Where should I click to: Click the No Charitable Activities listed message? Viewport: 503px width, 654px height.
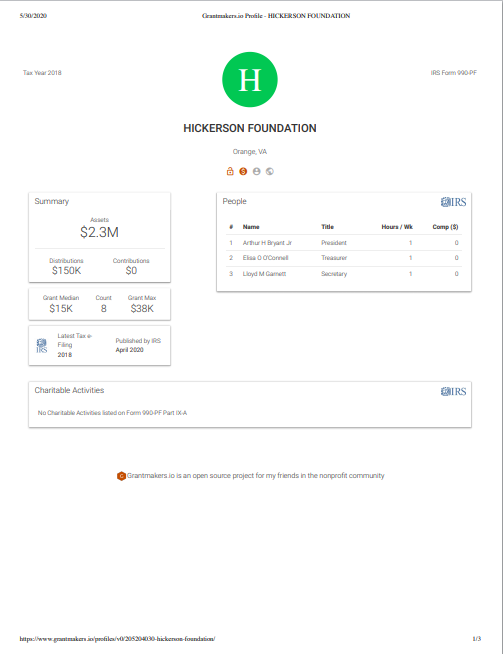click(112, 413)
